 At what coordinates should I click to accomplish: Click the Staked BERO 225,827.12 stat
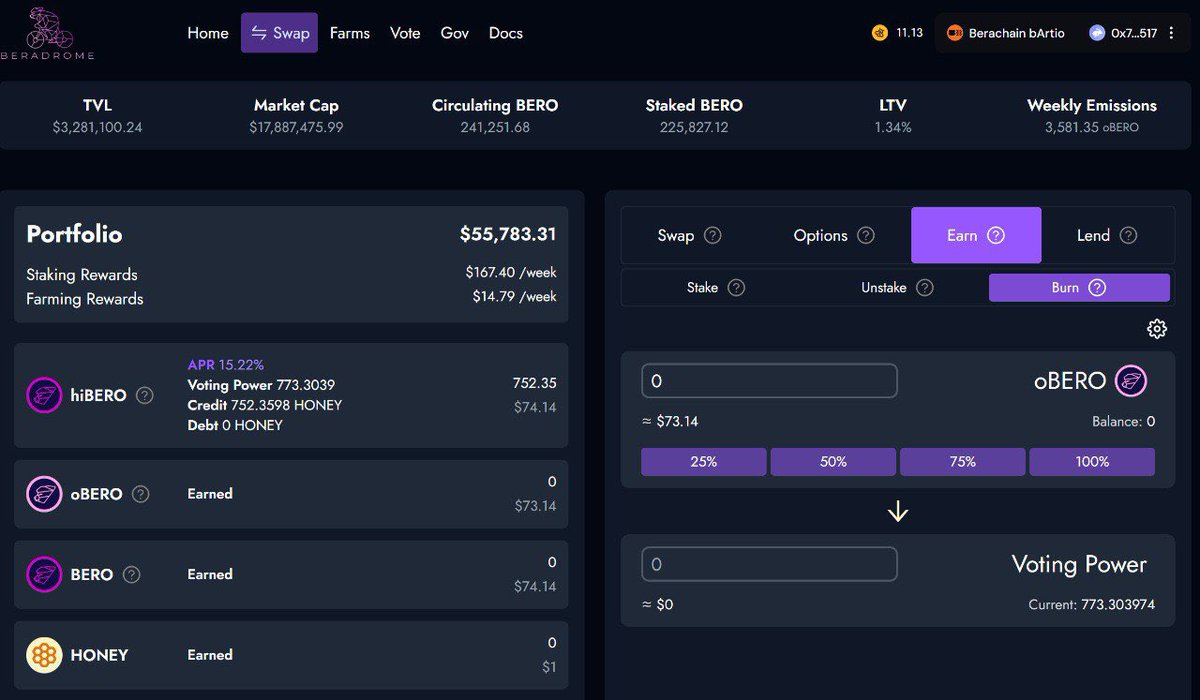pyautogui.click(x=694, y=116)
